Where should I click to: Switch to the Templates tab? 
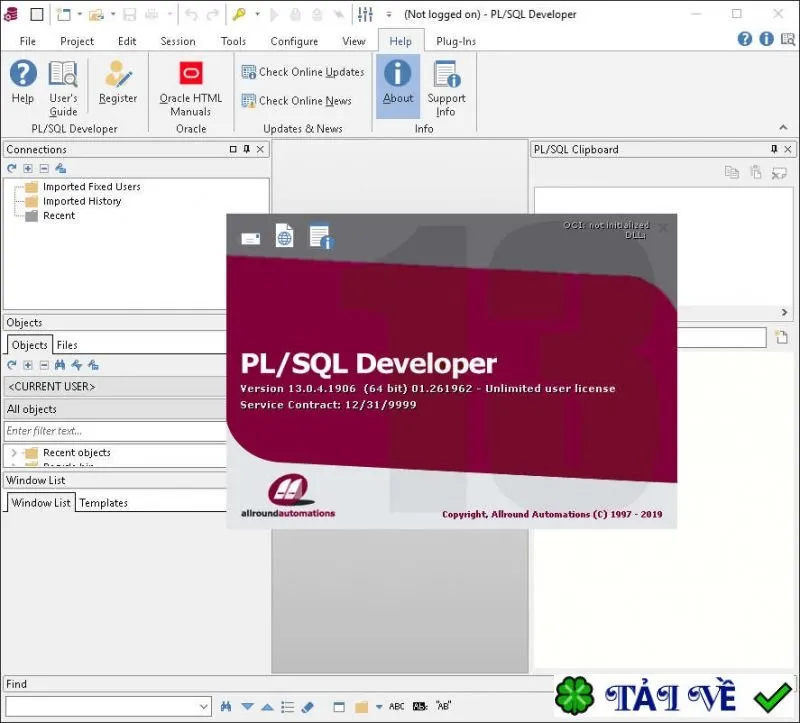point(104,503)
